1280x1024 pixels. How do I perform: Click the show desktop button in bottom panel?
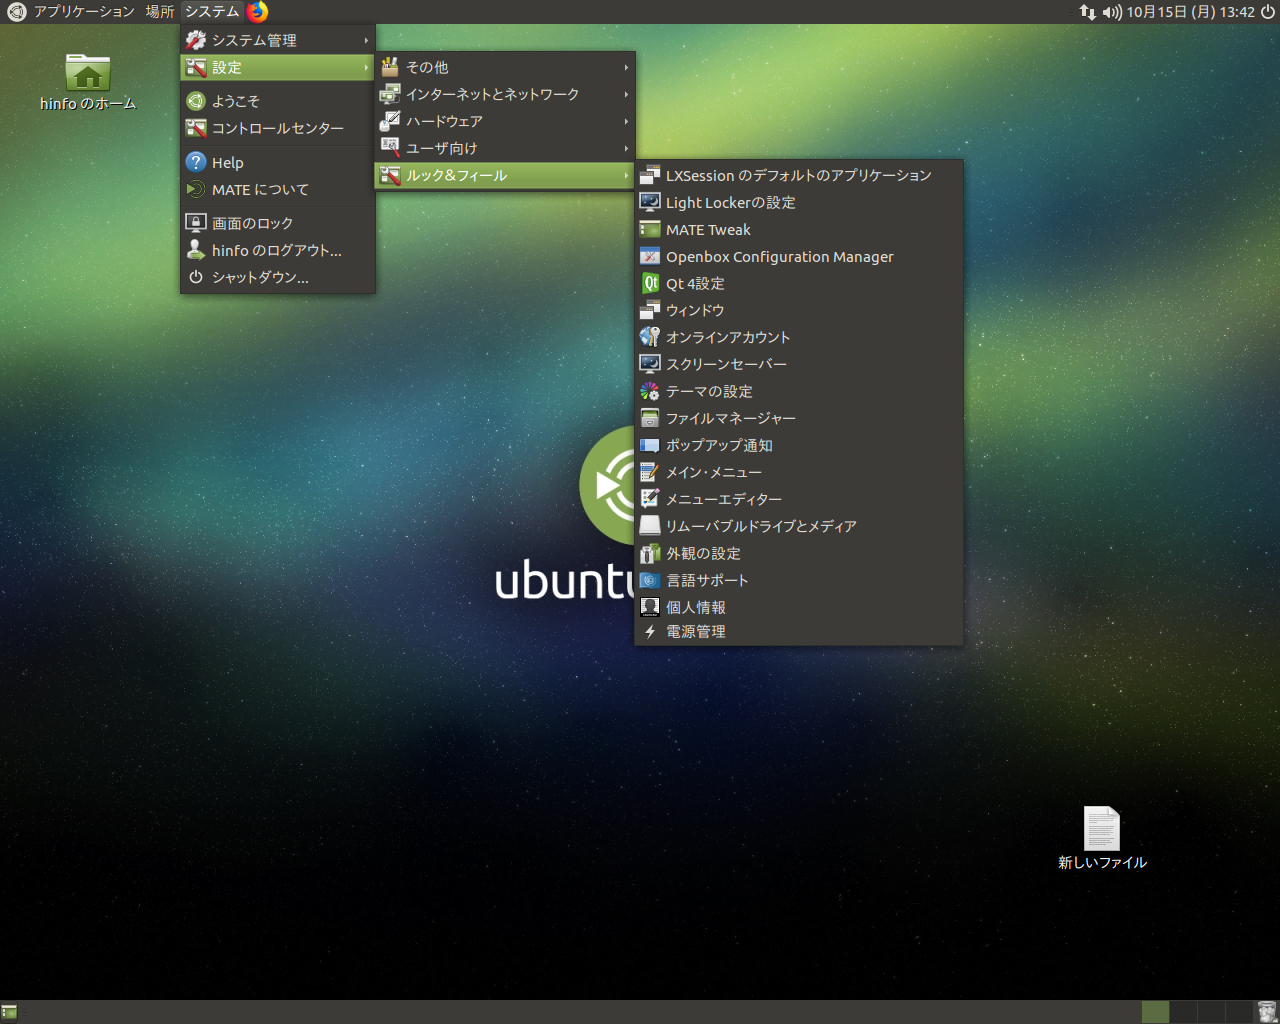9,1012
